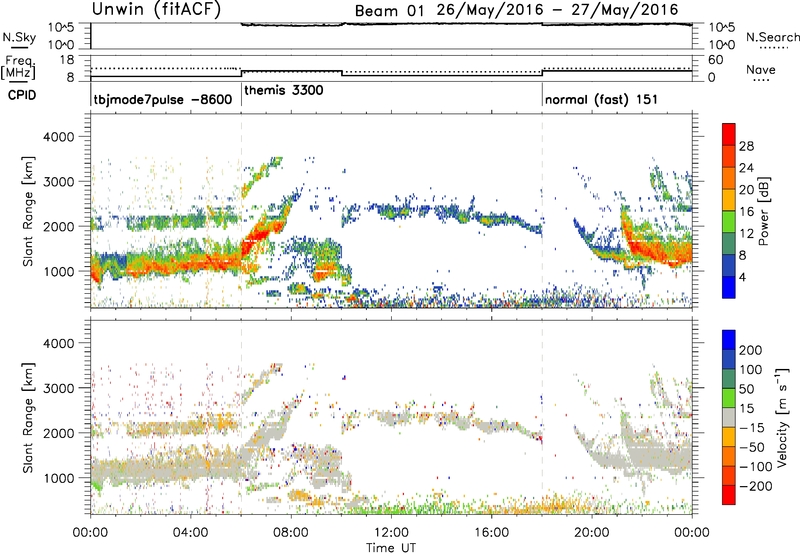This screenshot has height=554, width=800.
Task: Click the '20:00' time tick label
Action: 591,533
